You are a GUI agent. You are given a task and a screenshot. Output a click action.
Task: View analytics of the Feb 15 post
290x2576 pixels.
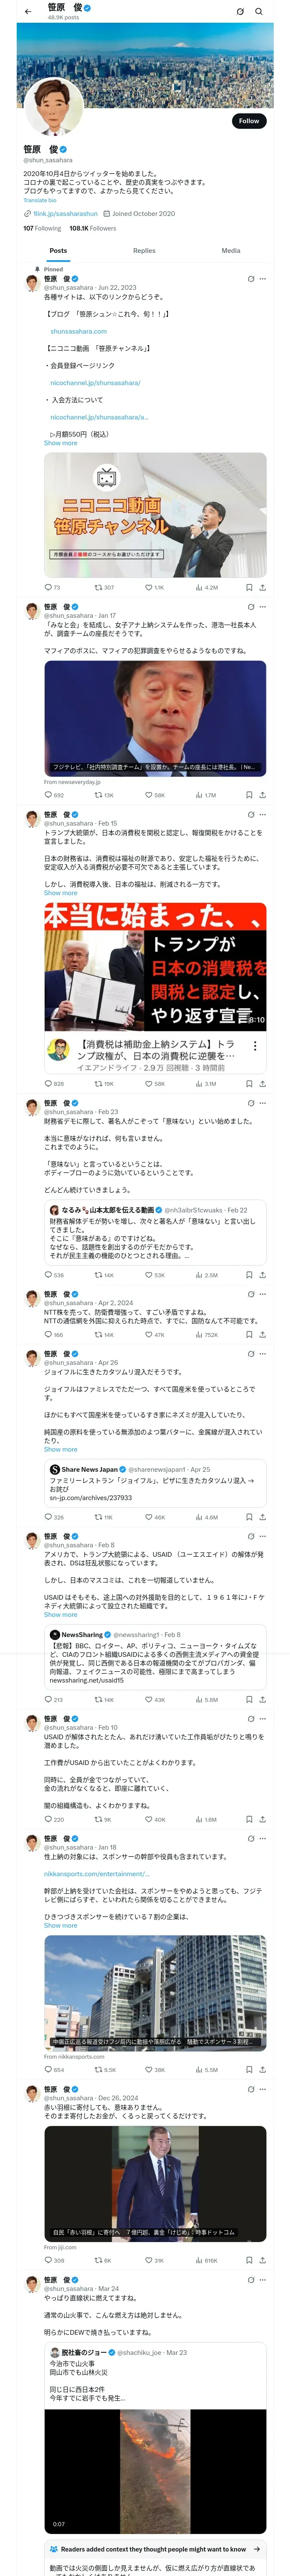pos(200,1083)
